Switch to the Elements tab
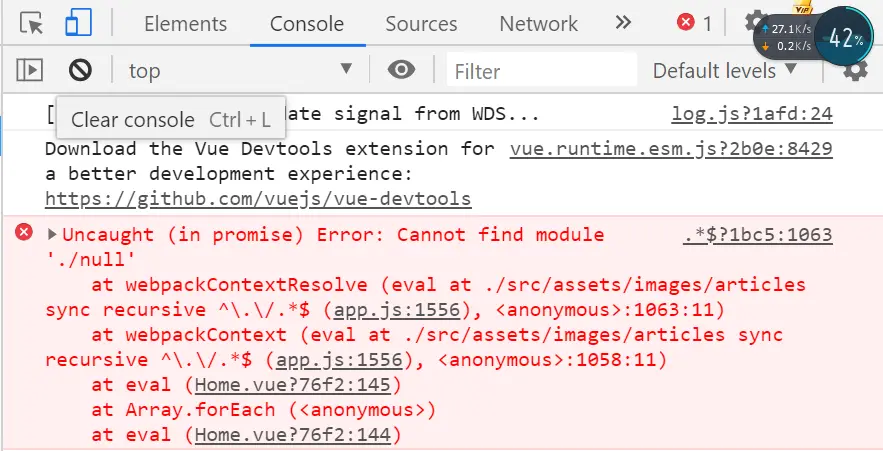This screenshot has height=451, width=883. click(185, 23)
